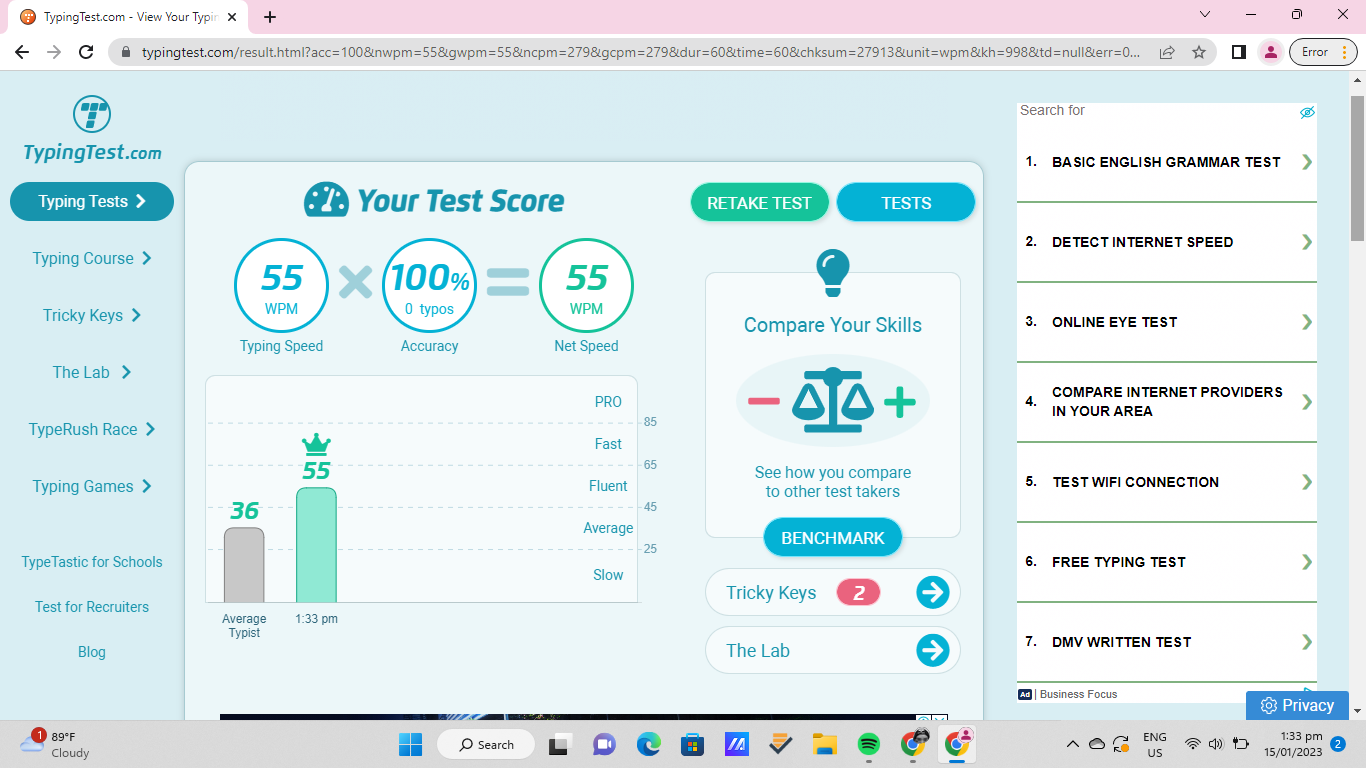
Task: Open the Online Eye Test ad link
Action: [x=1114, y=322]
